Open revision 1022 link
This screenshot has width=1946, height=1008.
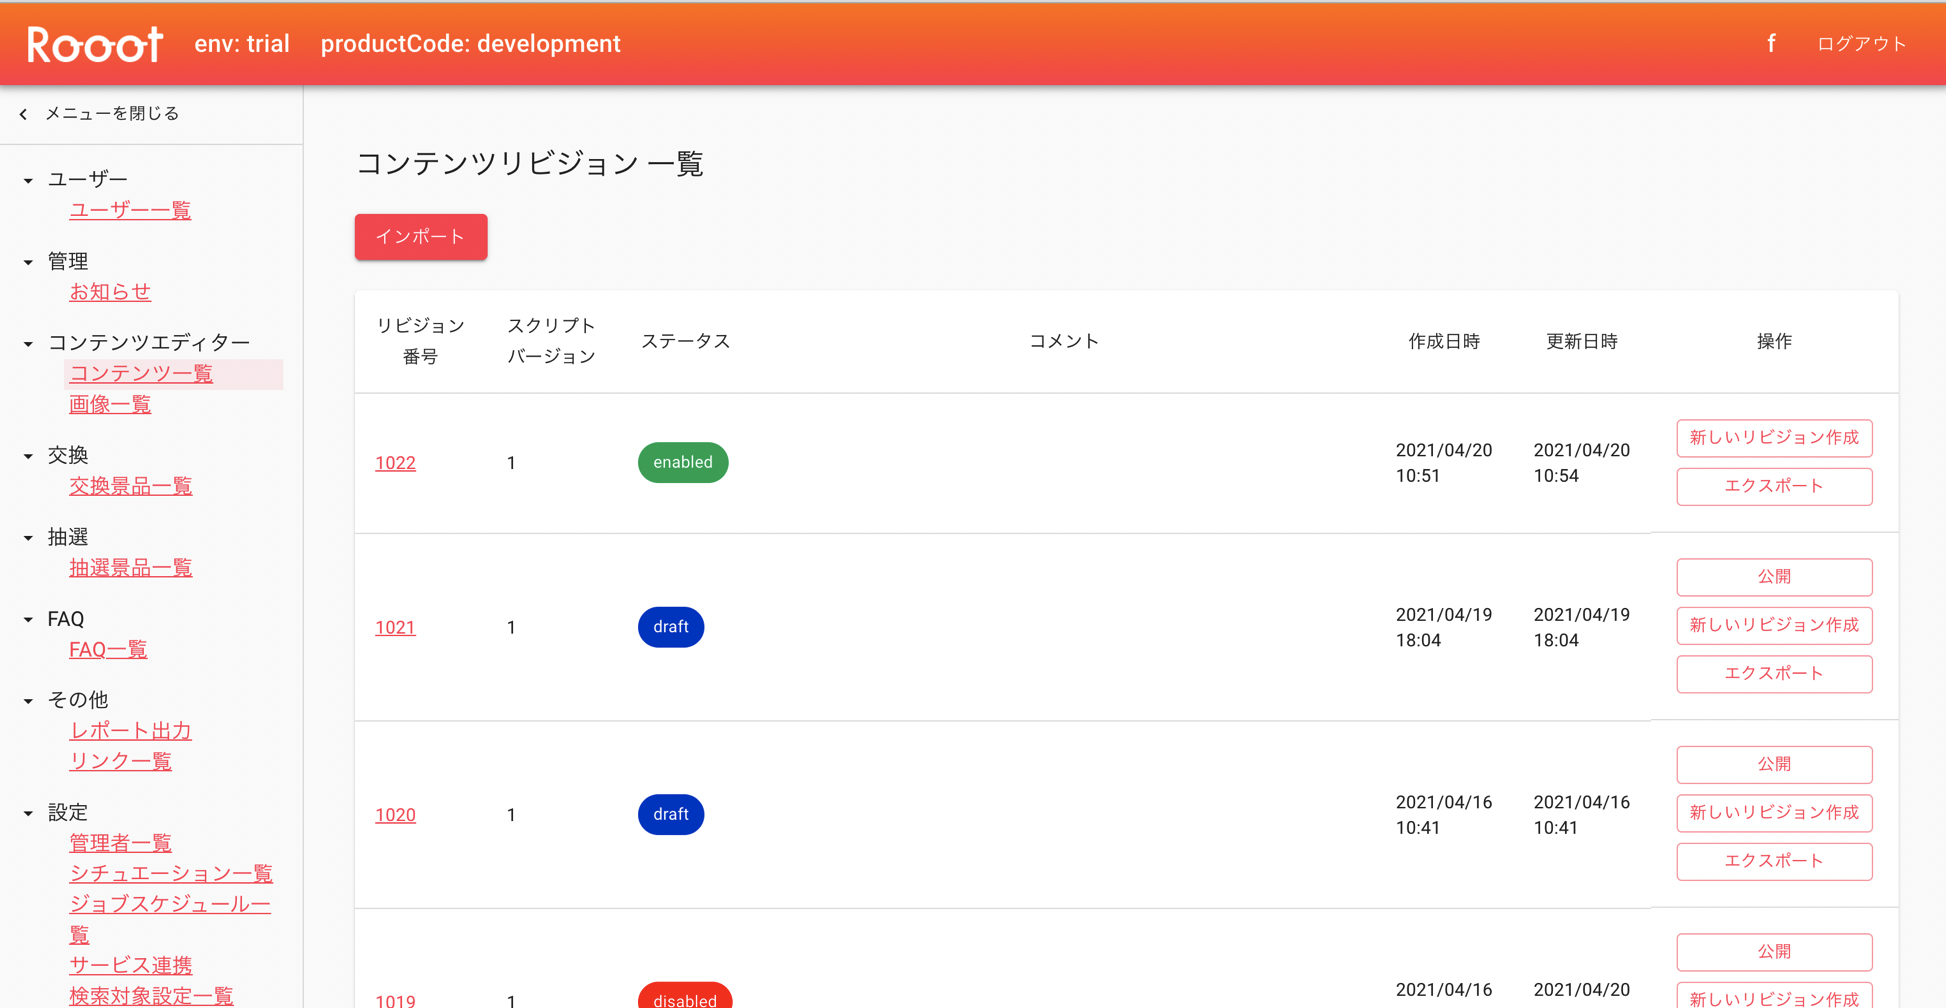click(x=395, y=463)
